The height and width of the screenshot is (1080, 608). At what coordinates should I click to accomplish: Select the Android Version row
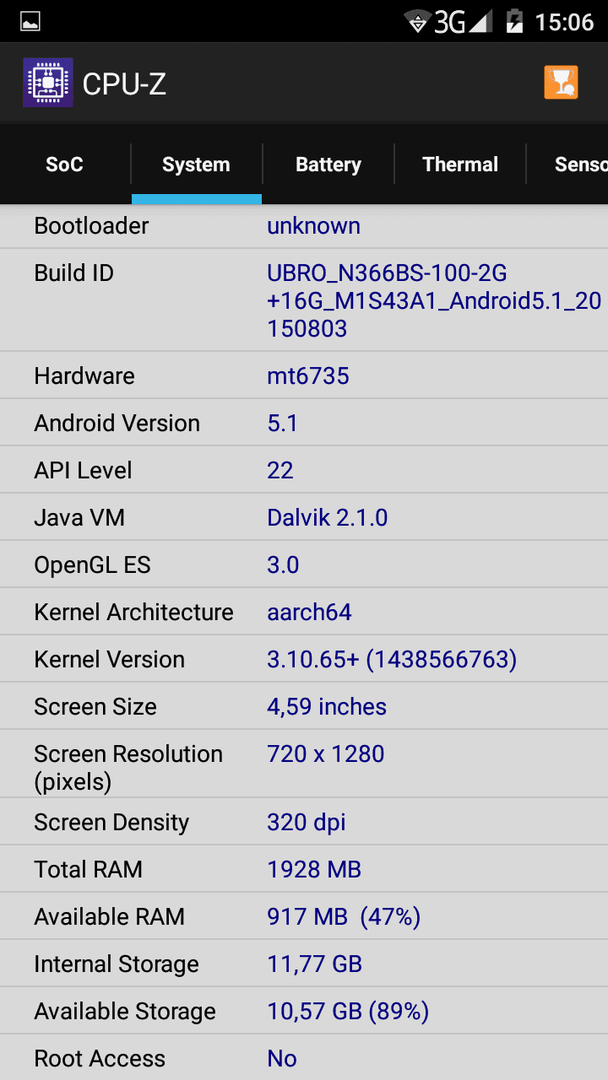pos(304,423)
